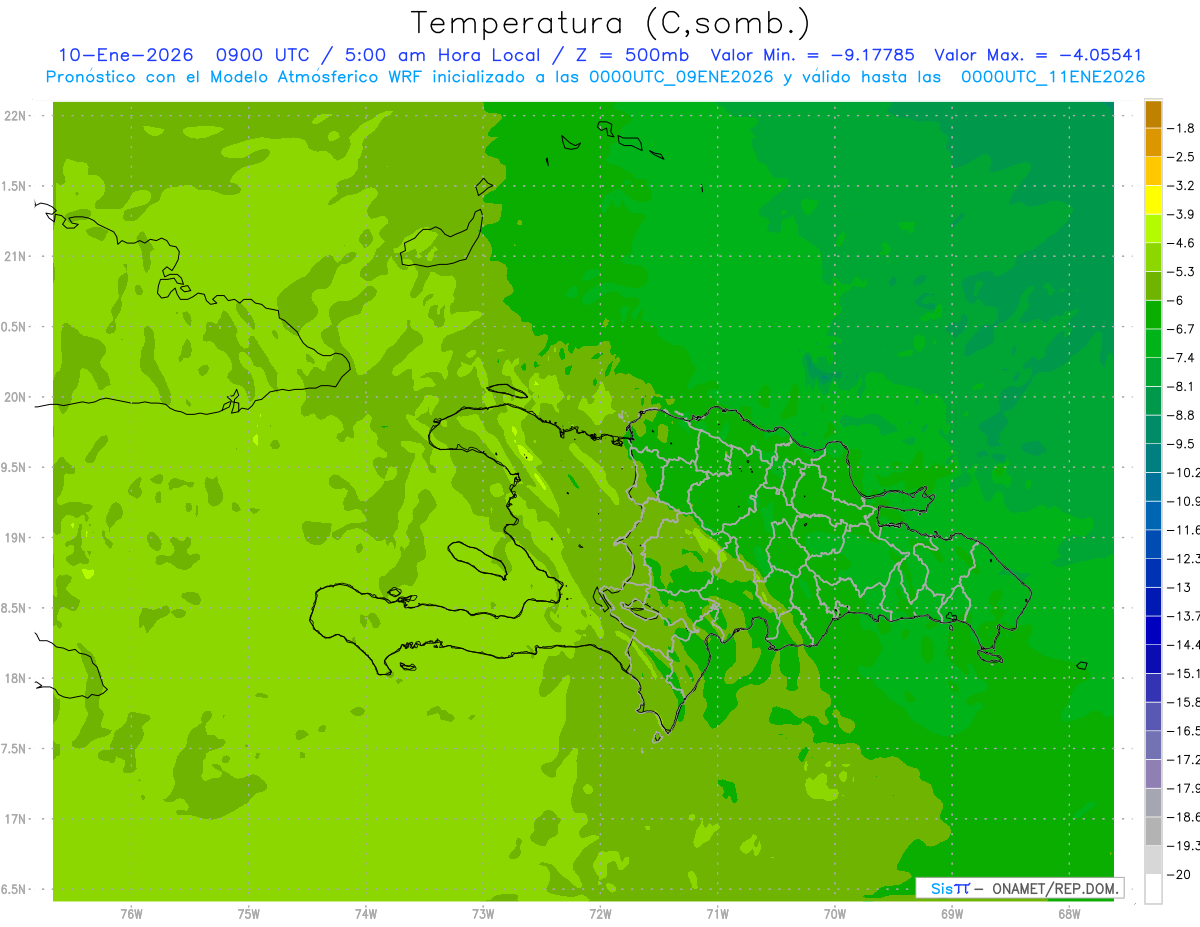Click the lime swatch between -3.9 and -4.6
Image resolution: width=1200 pixels, height=927 pixels.
(1153, 229)
